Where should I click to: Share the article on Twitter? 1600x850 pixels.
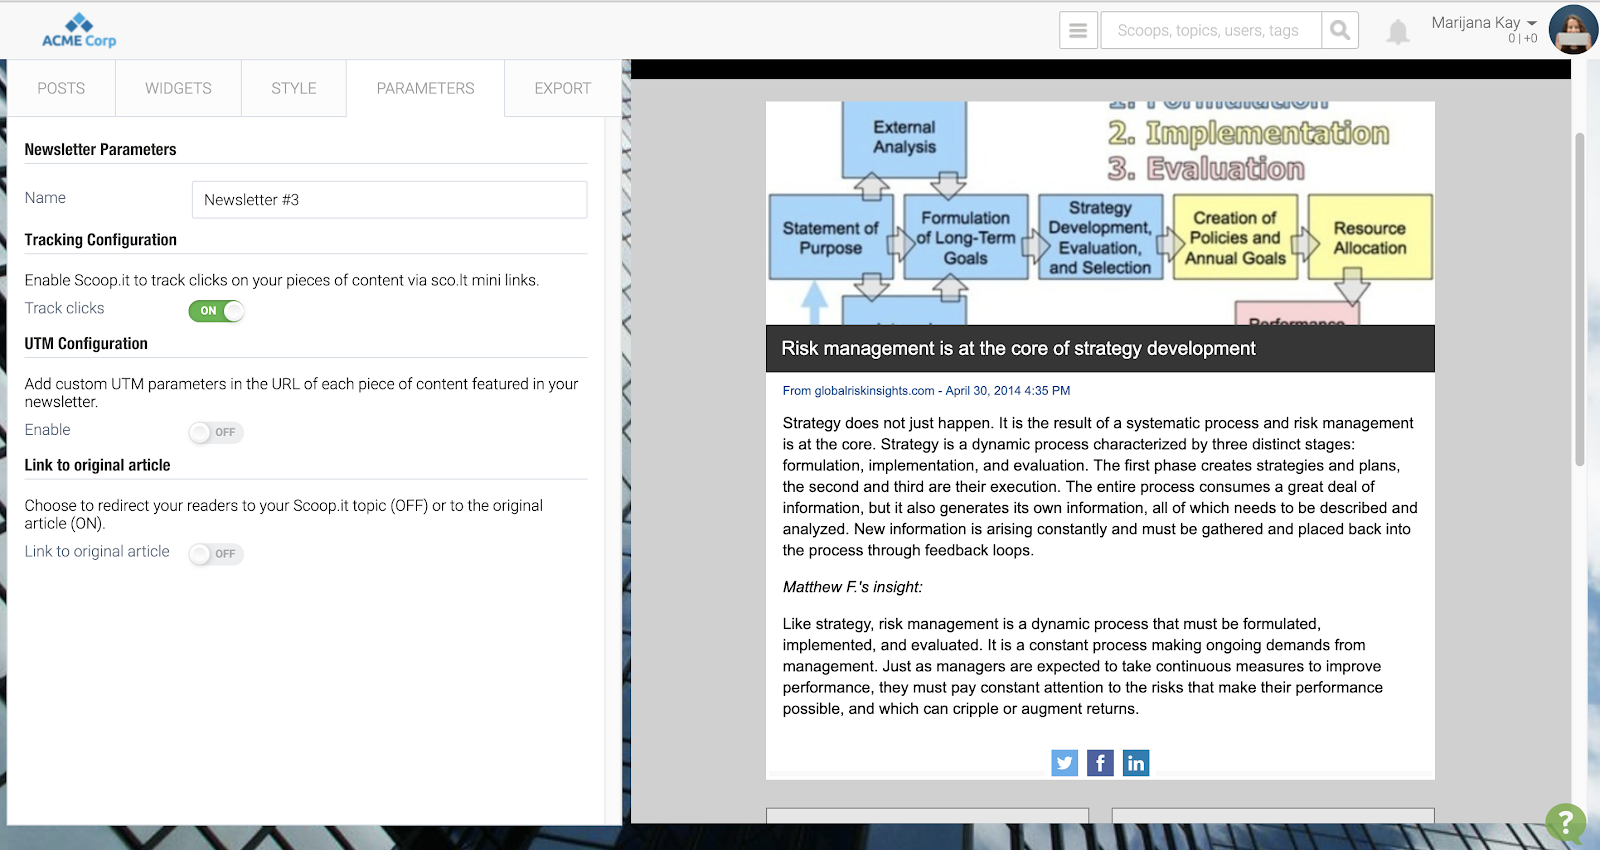[x=1064, y=763]
